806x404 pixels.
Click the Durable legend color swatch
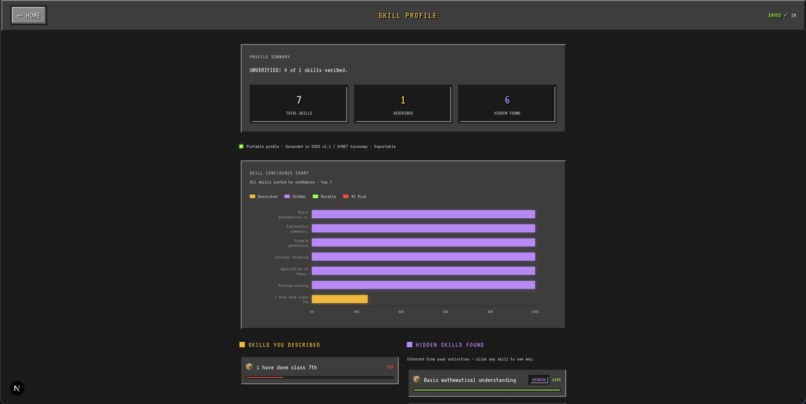tap(316, 196)
